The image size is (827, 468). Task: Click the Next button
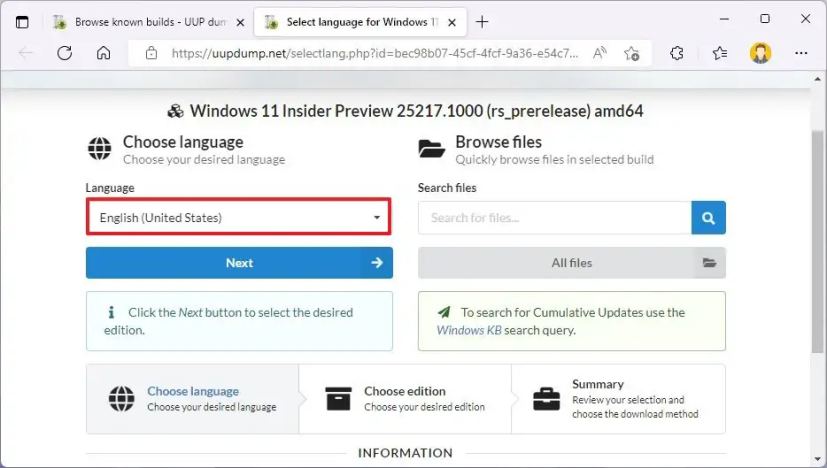[239, 263]
